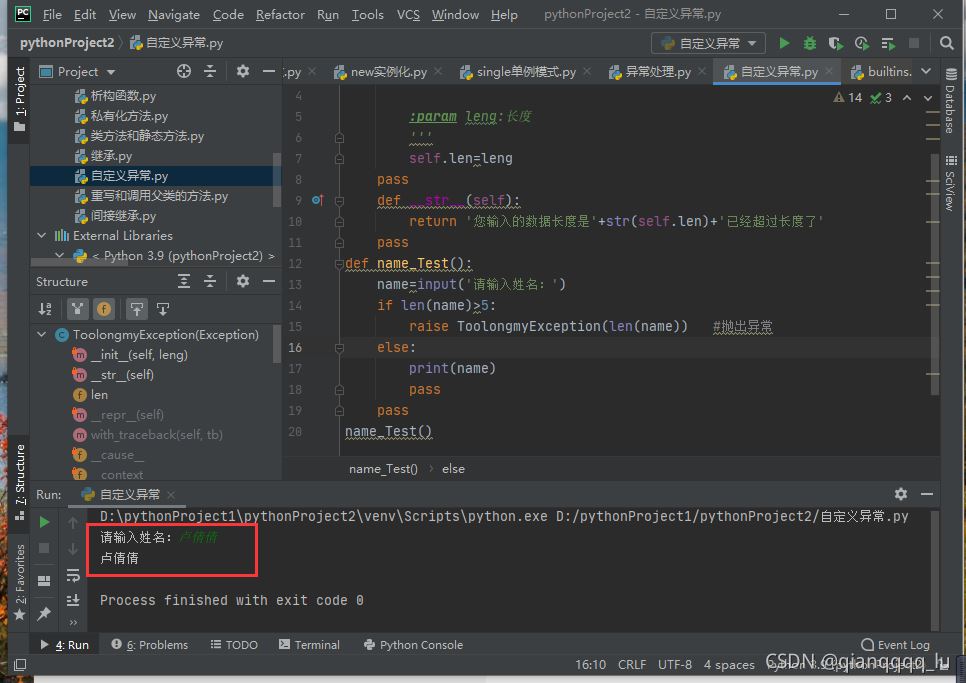Image resolution: width=966 pixels, height=683 pixels.
Task: Click the green Run button in the top toolbar
Action: coord(784,43)
